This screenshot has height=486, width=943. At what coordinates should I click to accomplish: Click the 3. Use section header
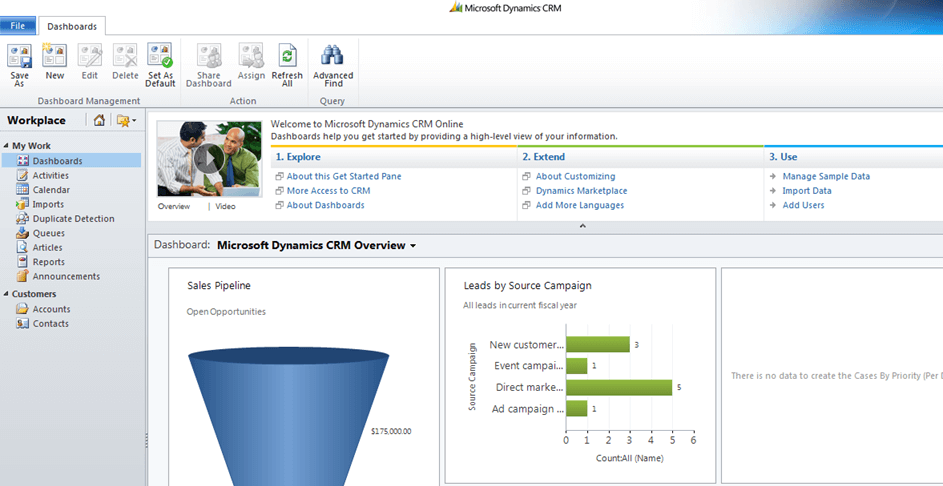pyautogui.click(x=784, y=157)
